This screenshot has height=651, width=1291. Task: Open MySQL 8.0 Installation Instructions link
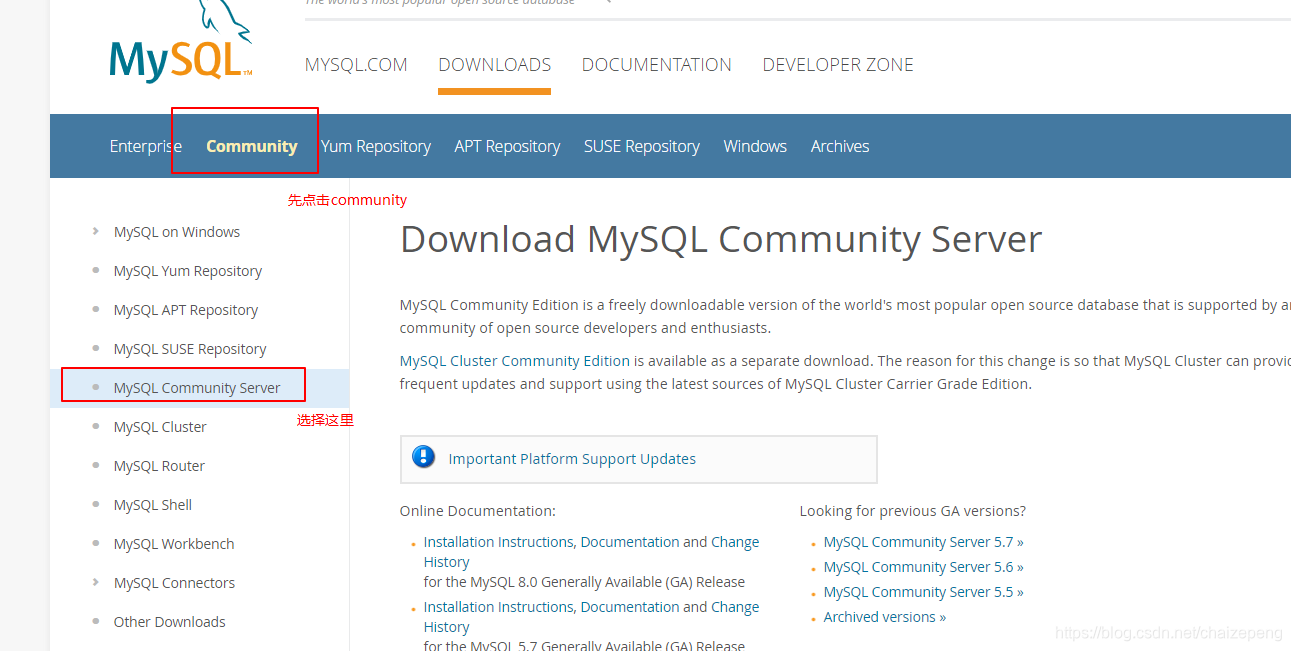pos(591,552)
